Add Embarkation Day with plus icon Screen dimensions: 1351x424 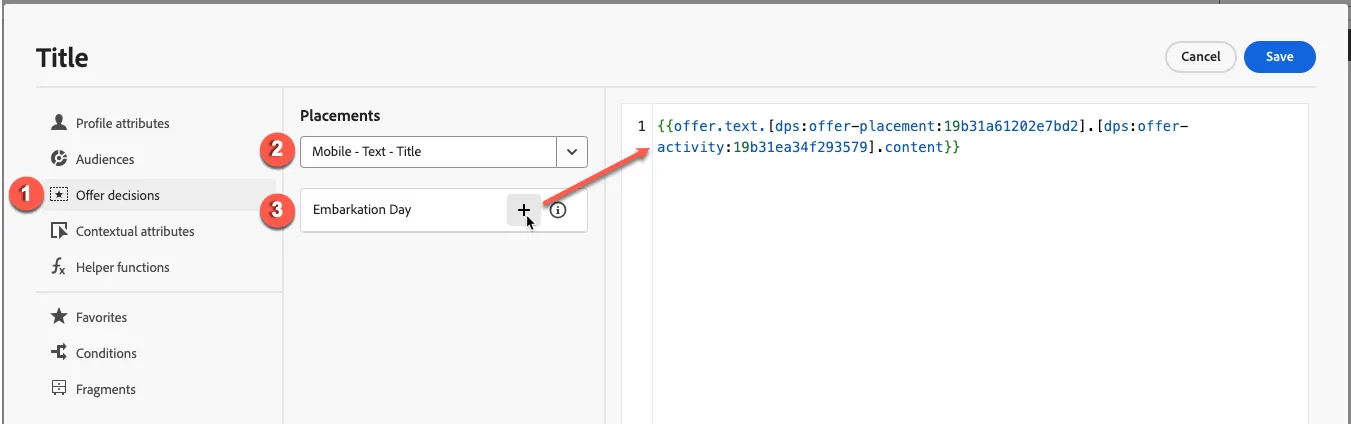click(x=524, y=210)
